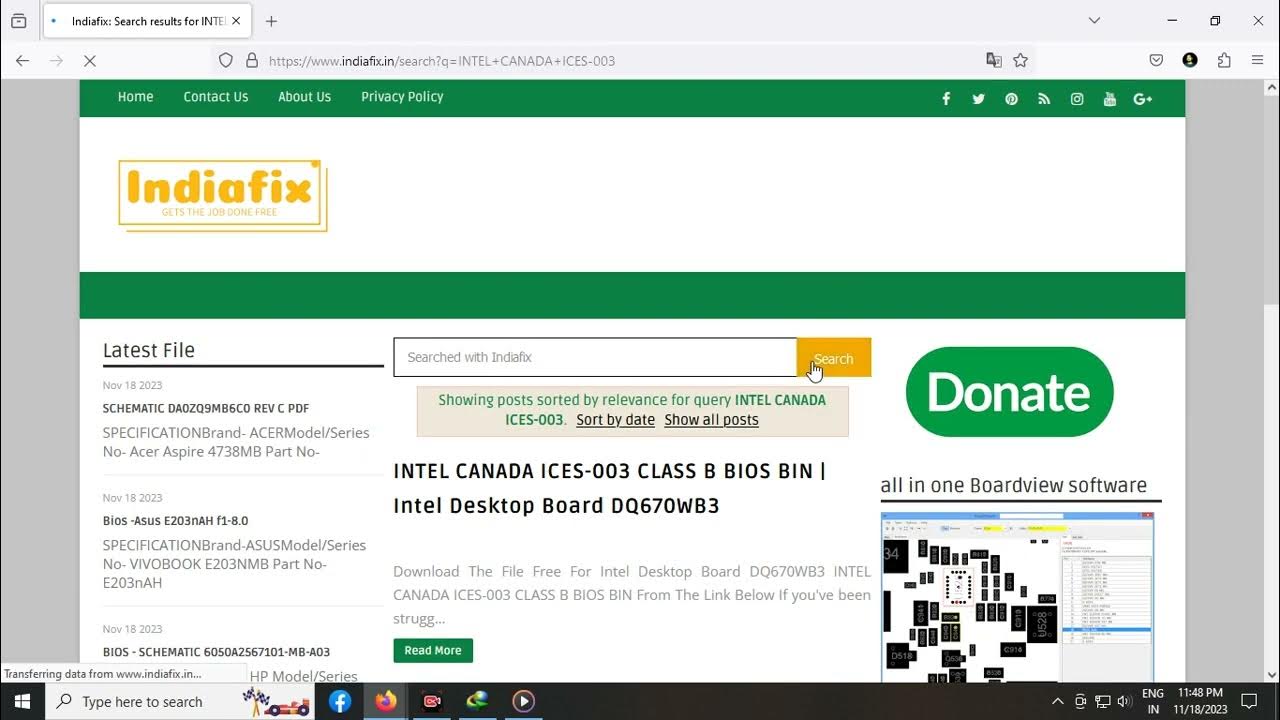Open Contact Us navigation item
The width and height of the screenshot is (1280, 720).
tap(215, 97)
